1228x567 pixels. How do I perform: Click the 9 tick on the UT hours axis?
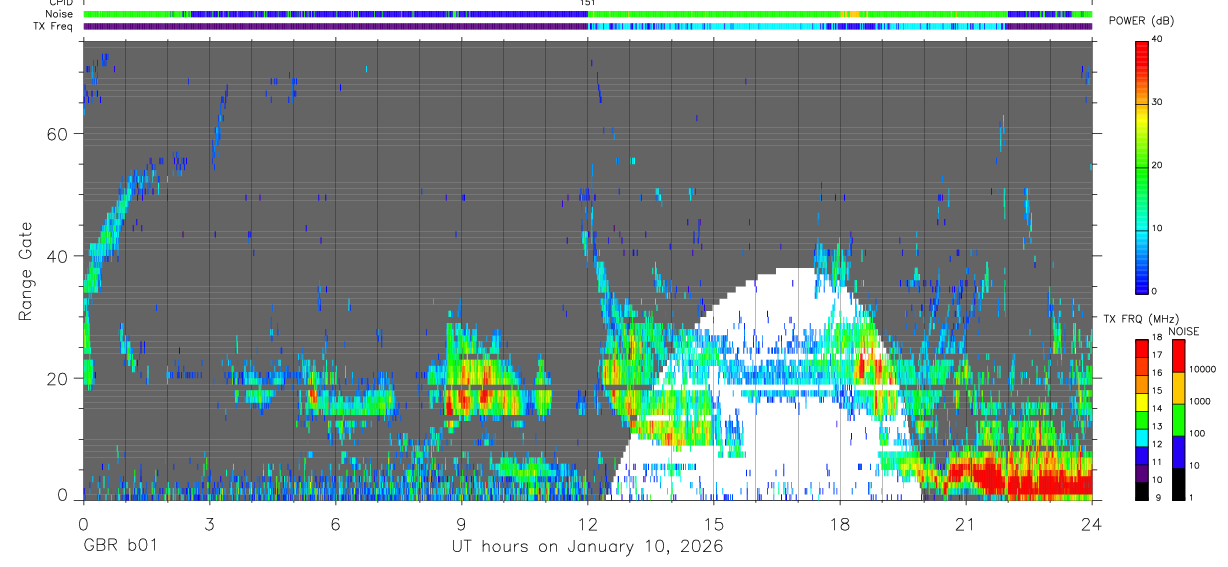(x=462, y=523)
